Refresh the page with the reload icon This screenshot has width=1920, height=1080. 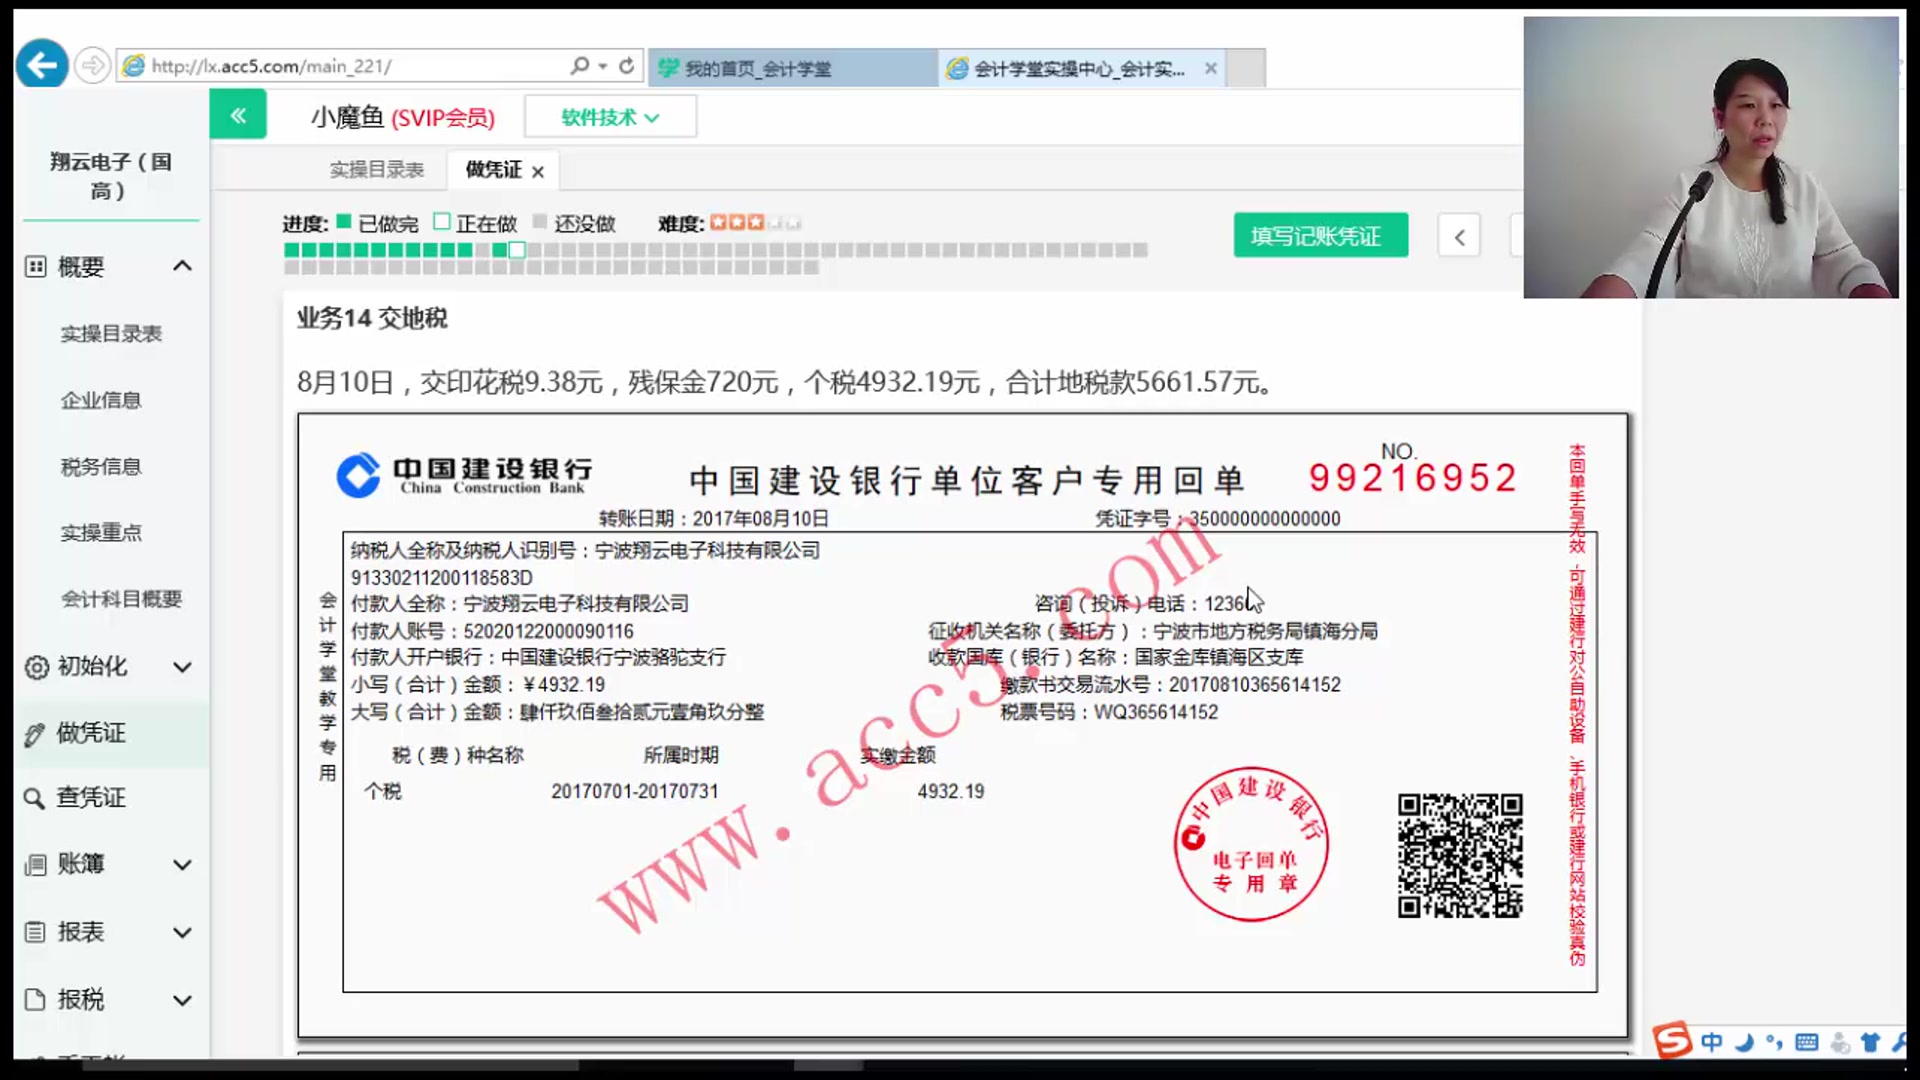(627, 66)
